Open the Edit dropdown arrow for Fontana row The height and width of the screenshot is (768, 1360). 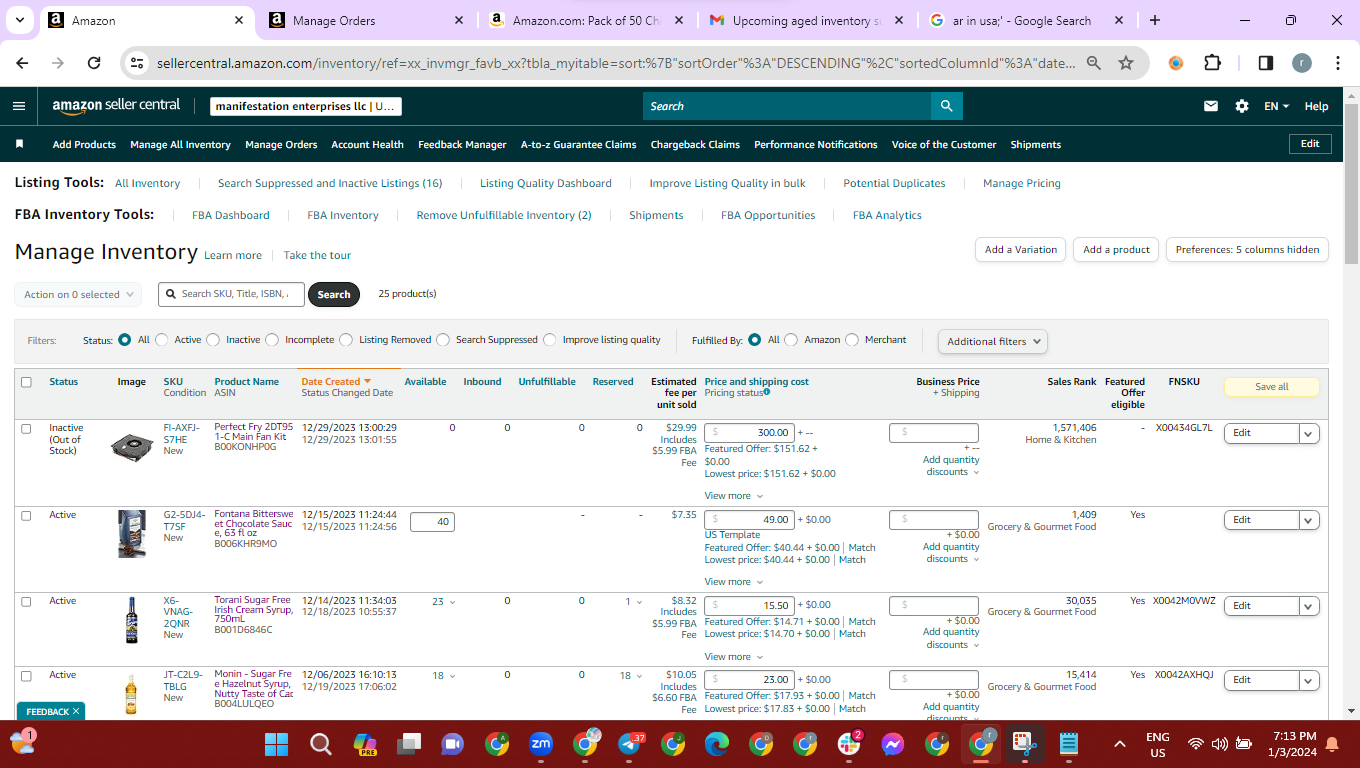click(x=1310, y=520)
